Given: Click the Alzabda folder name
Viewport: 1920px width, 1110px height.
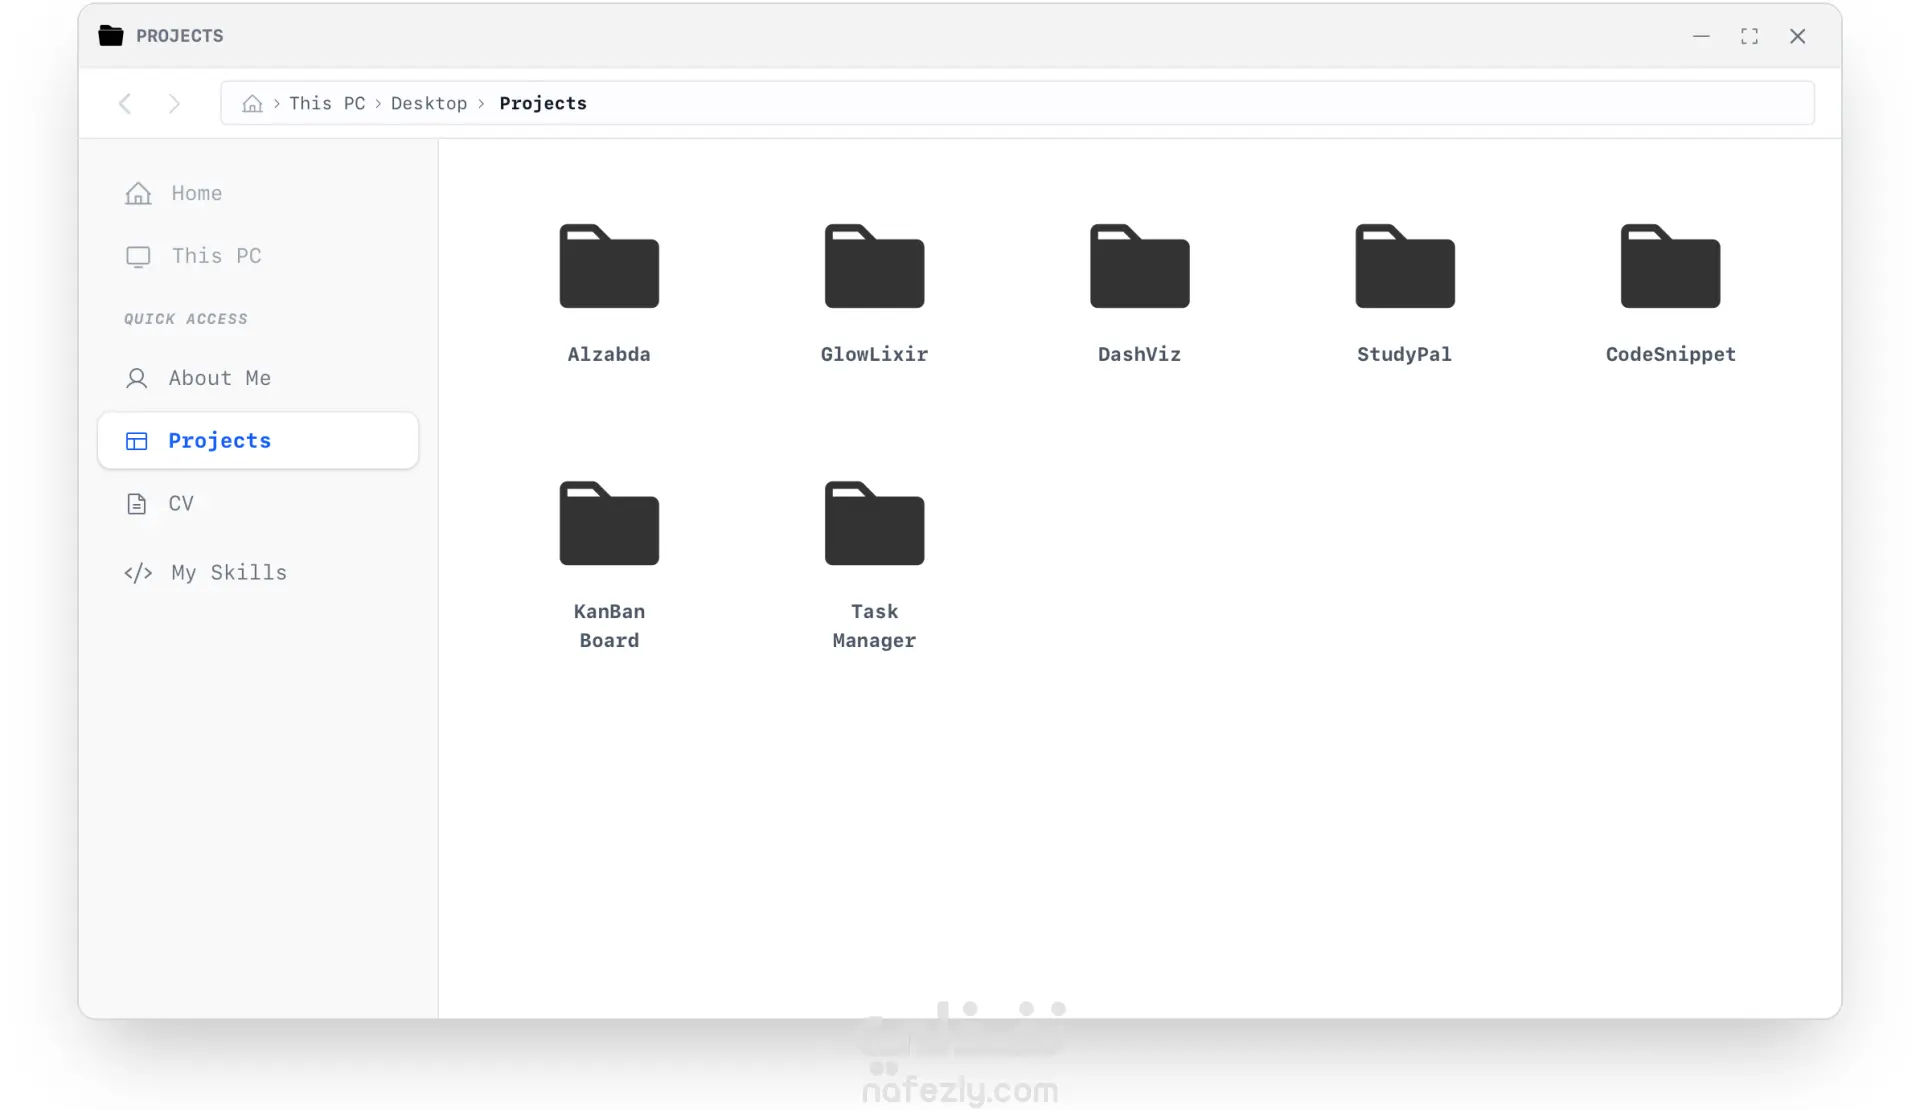Looking at the screenshot, I should click(x=609, y=354).
